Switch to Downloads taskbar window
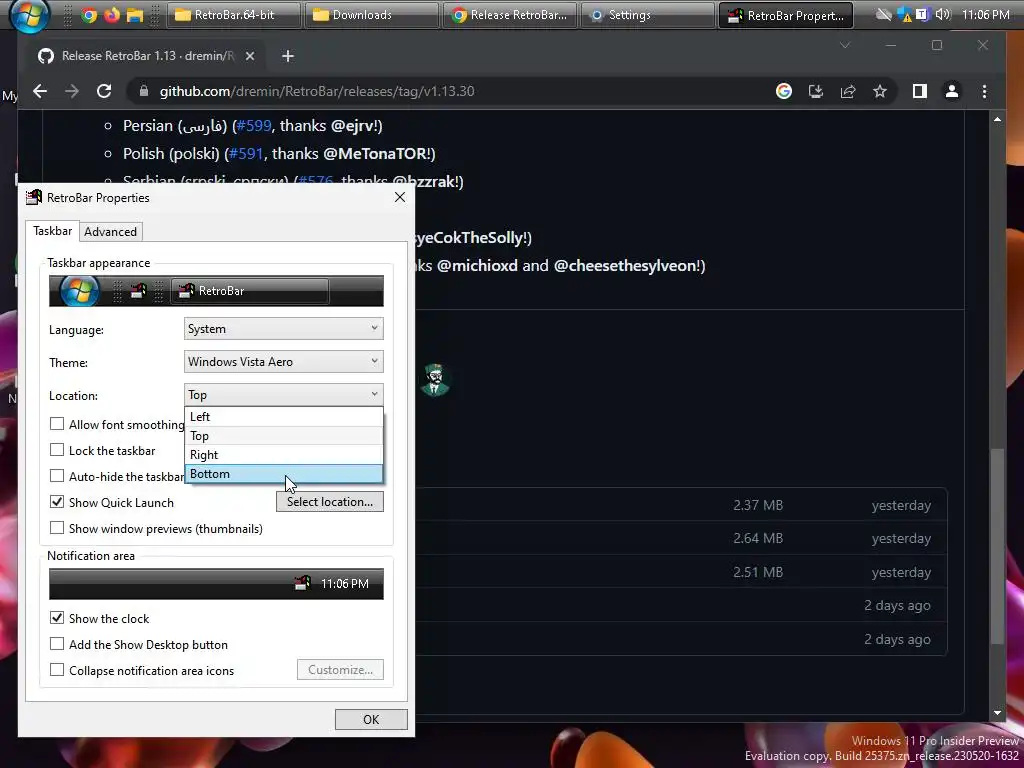This screenshot has width=1024, height=768. click(372, 15)
